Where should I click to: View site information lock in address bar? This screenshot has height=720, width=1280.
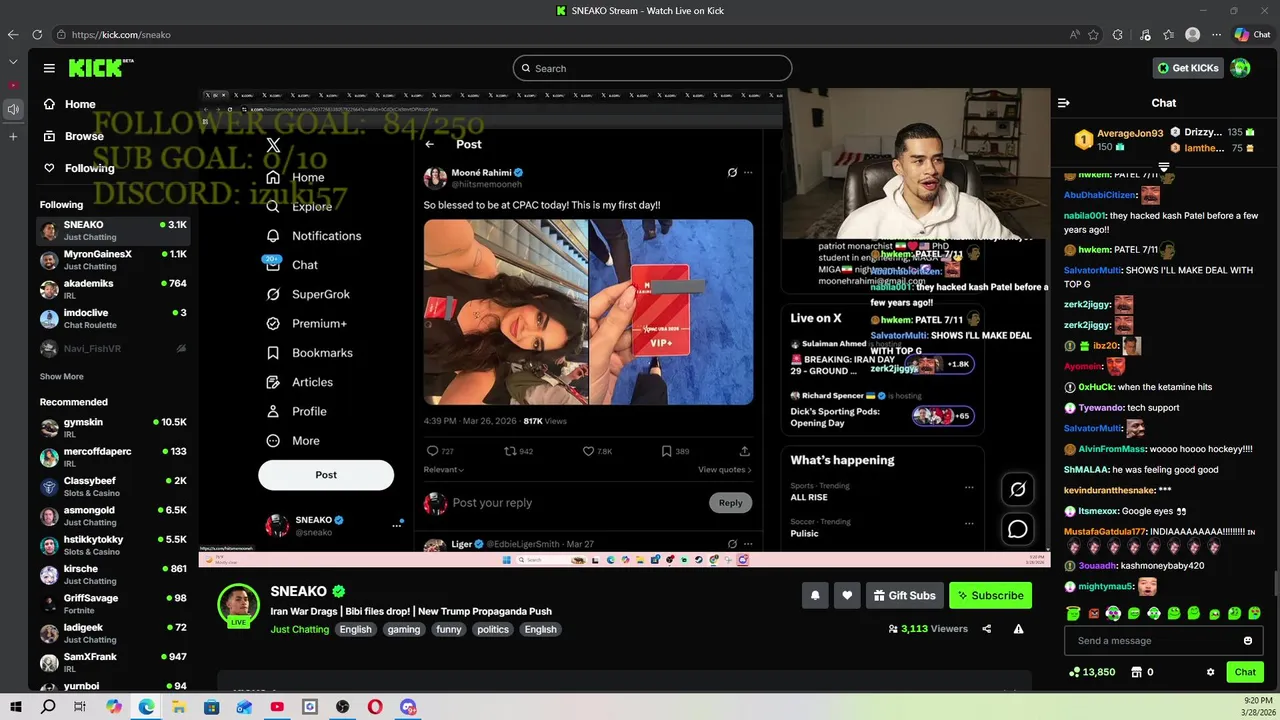tap(61, 34)
